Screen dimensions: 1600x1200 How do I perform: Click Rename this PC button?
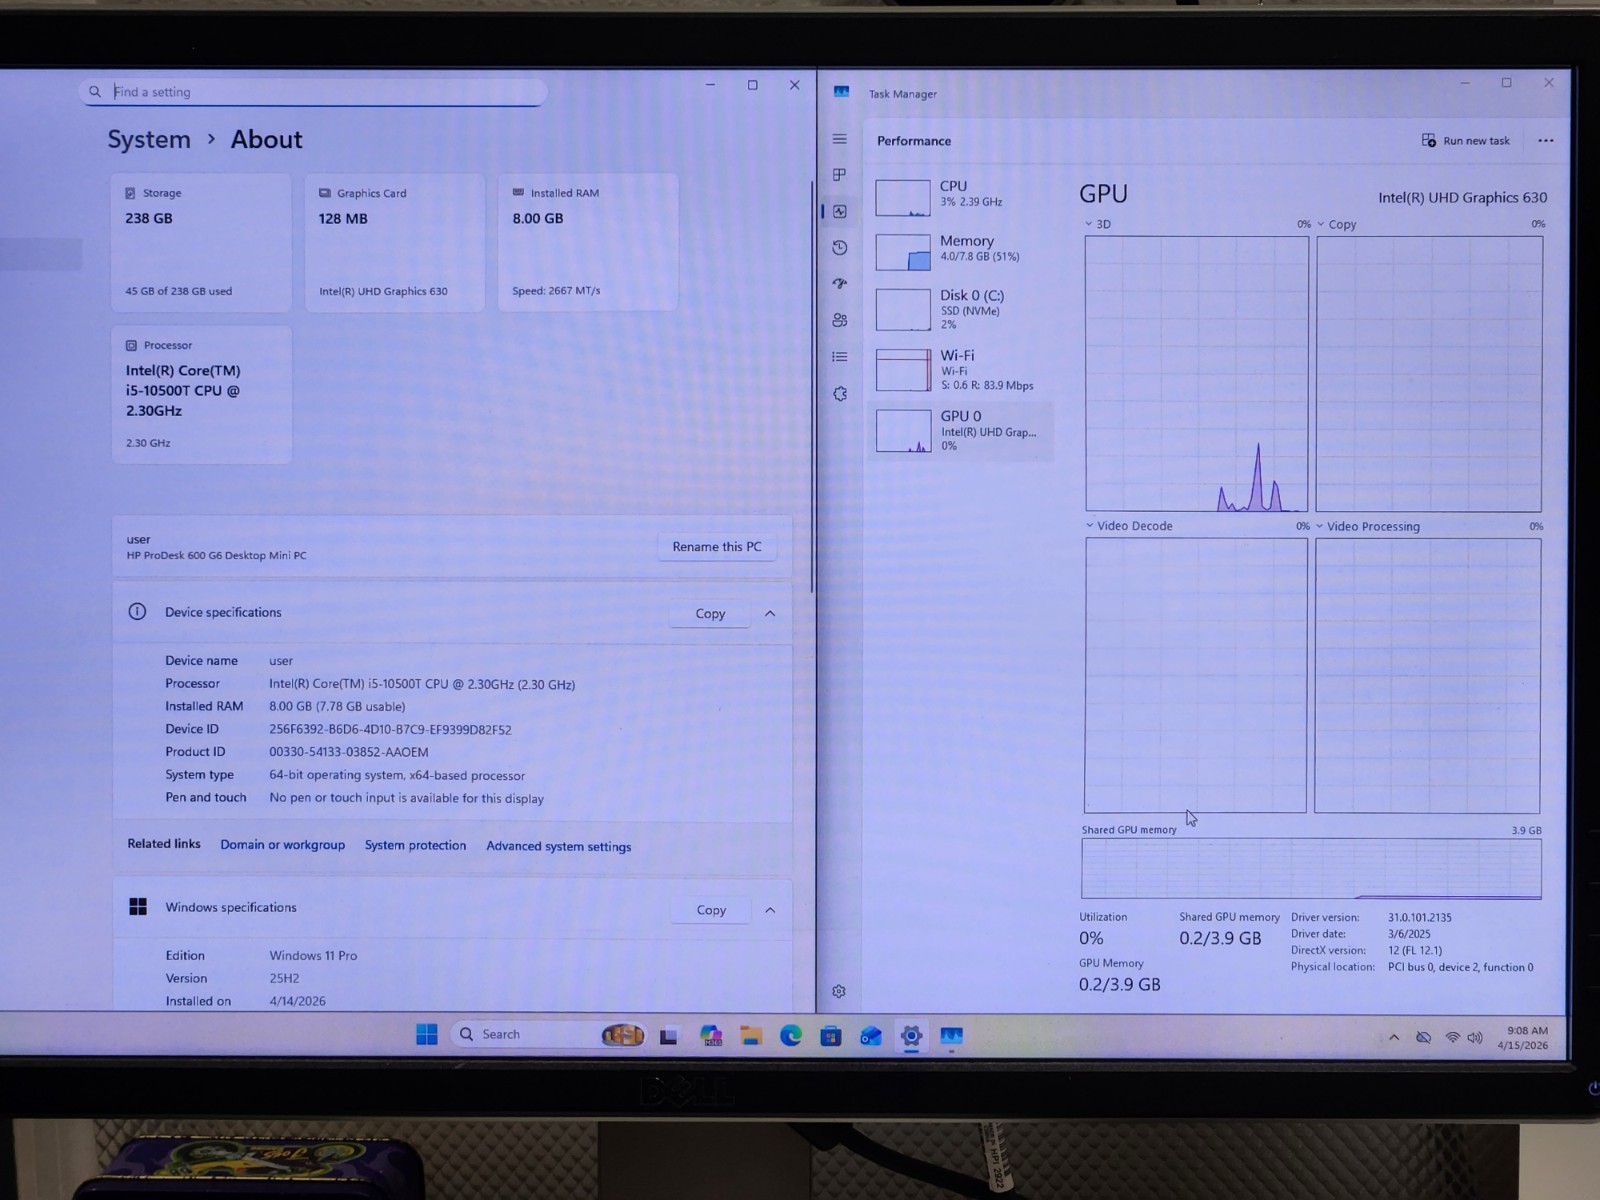tap(717, 547)
